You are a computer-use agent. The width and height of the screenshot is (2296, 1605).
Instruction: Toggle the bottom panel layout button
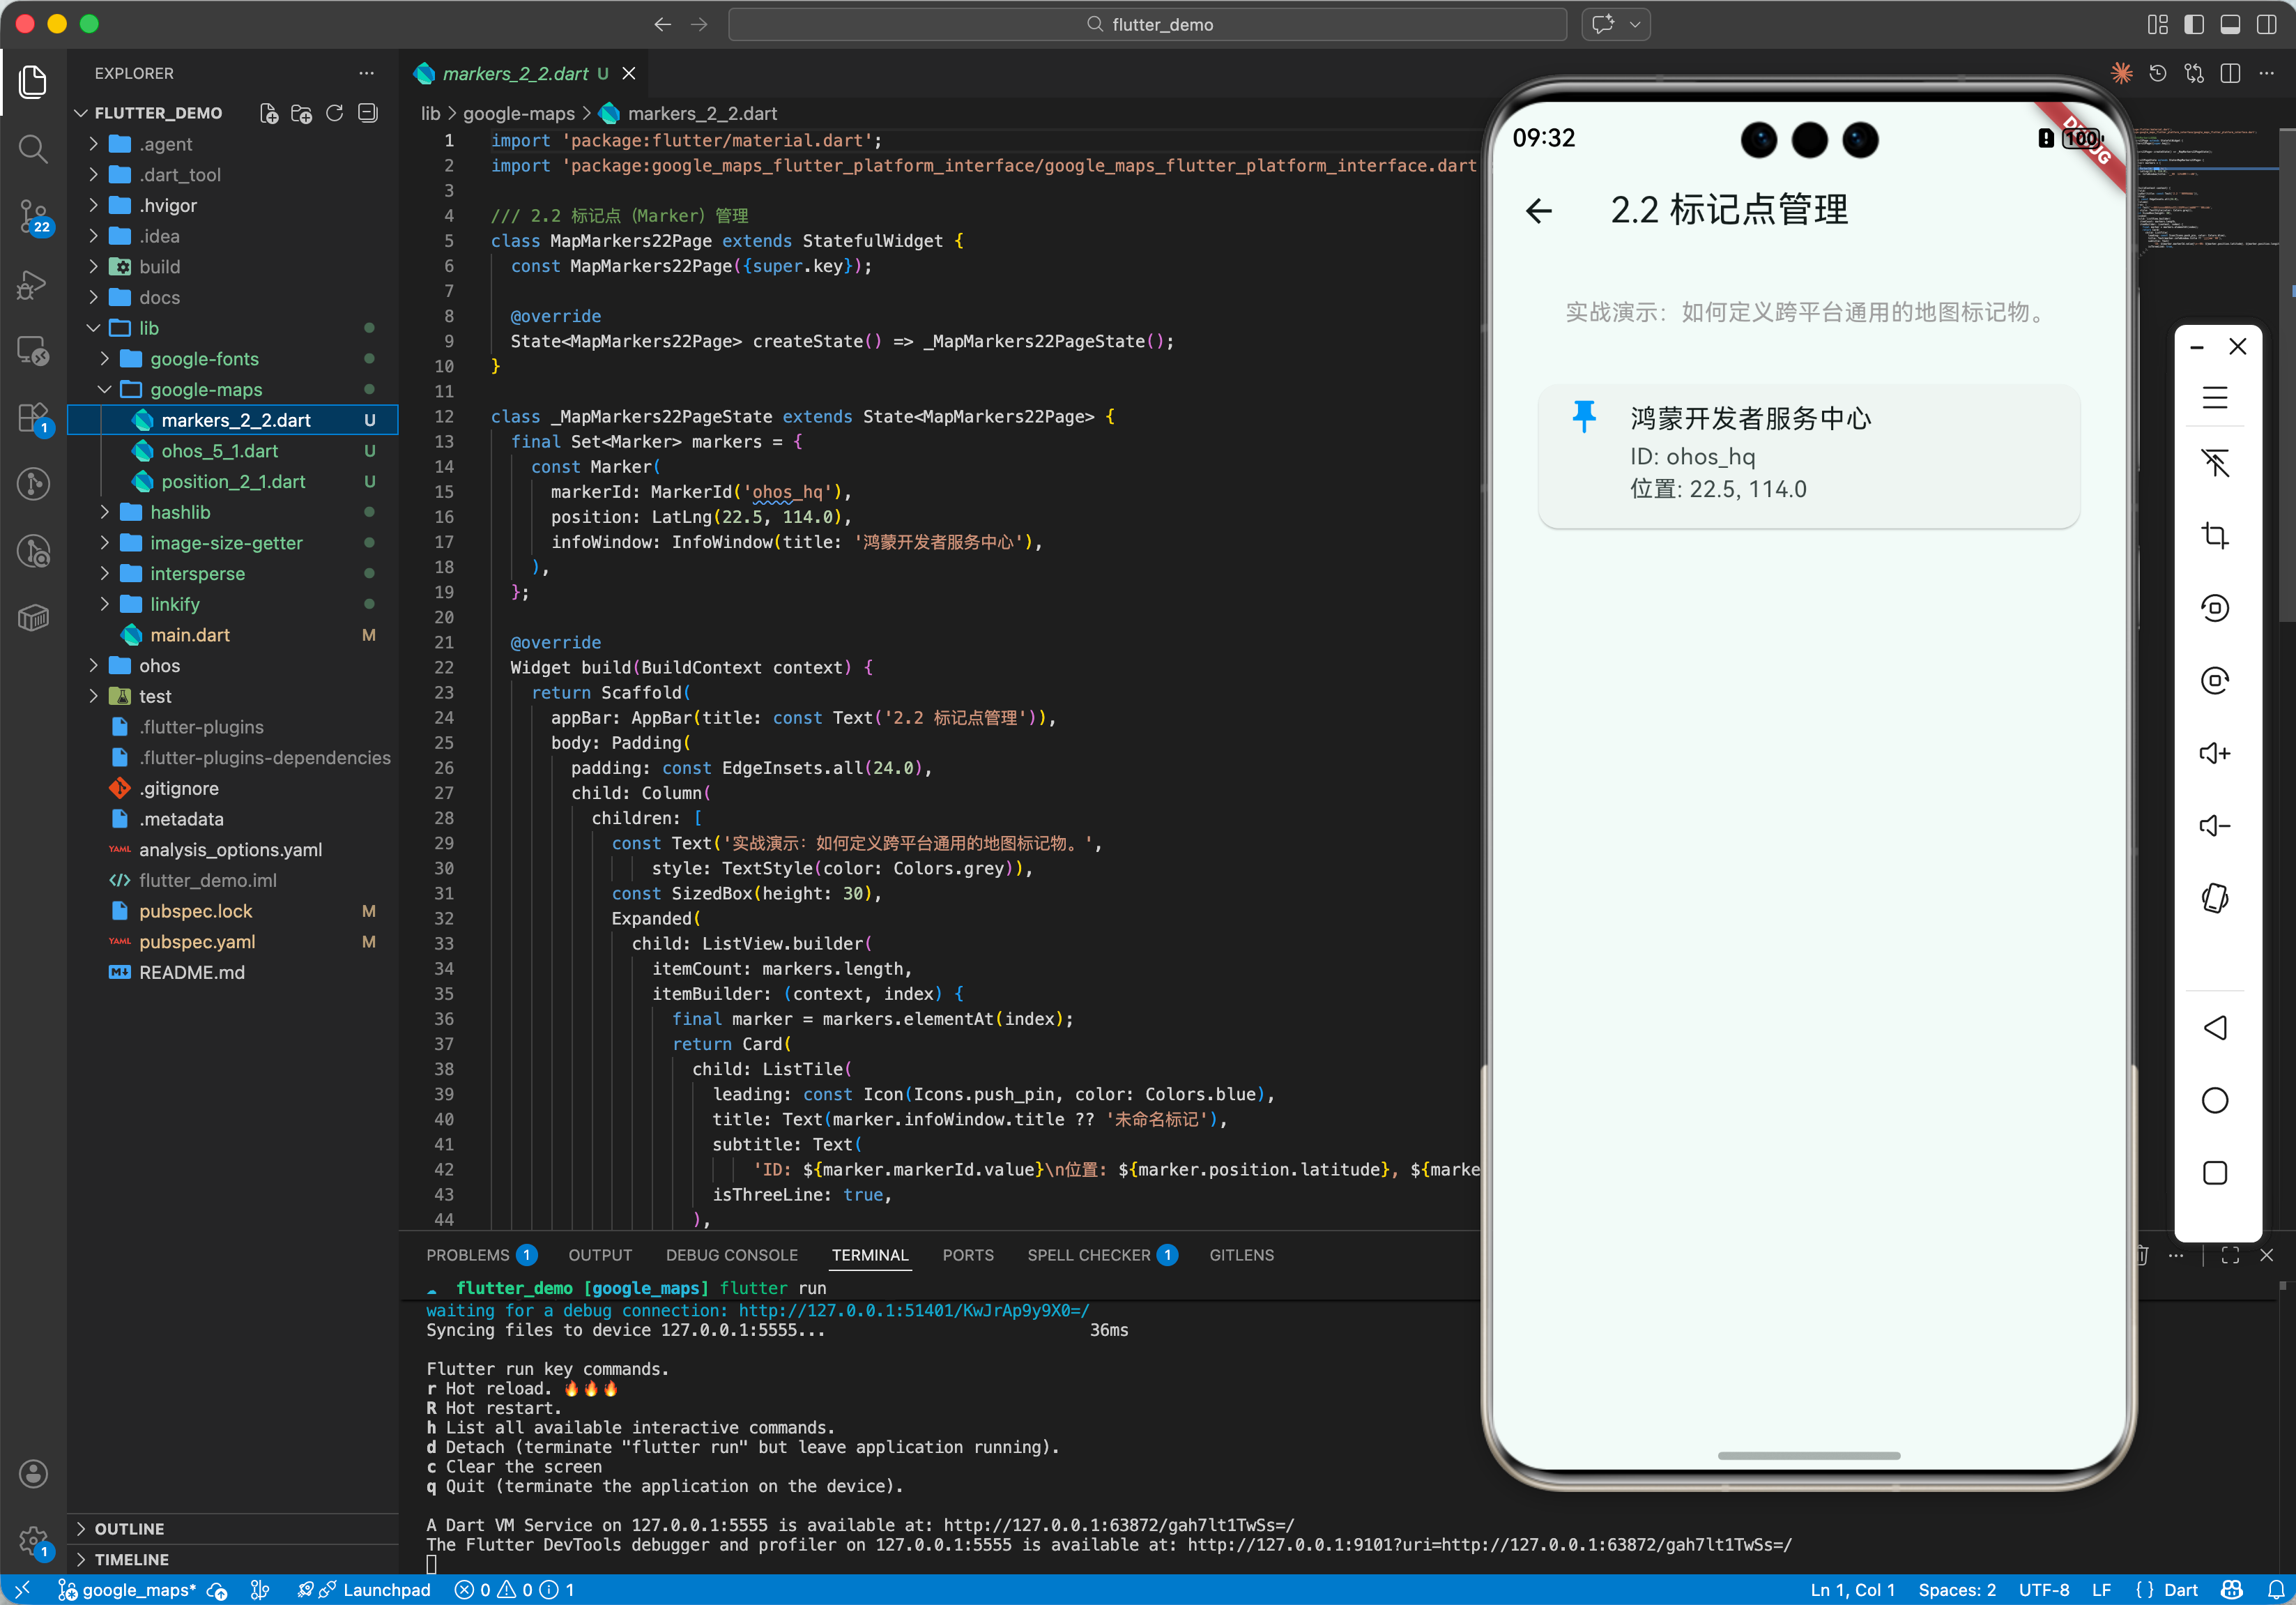[x=2230, y=24]
